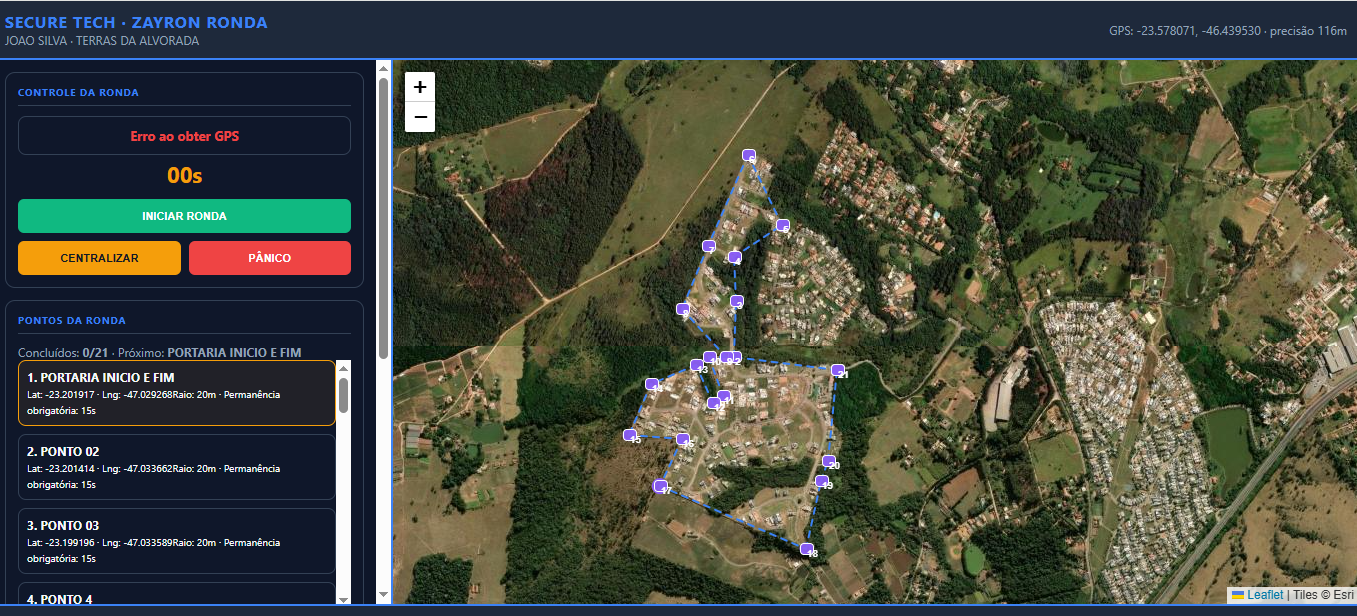Viewport: 1357px width, 616px height.
Task: Select map marker 20
Action: (829, 462)
